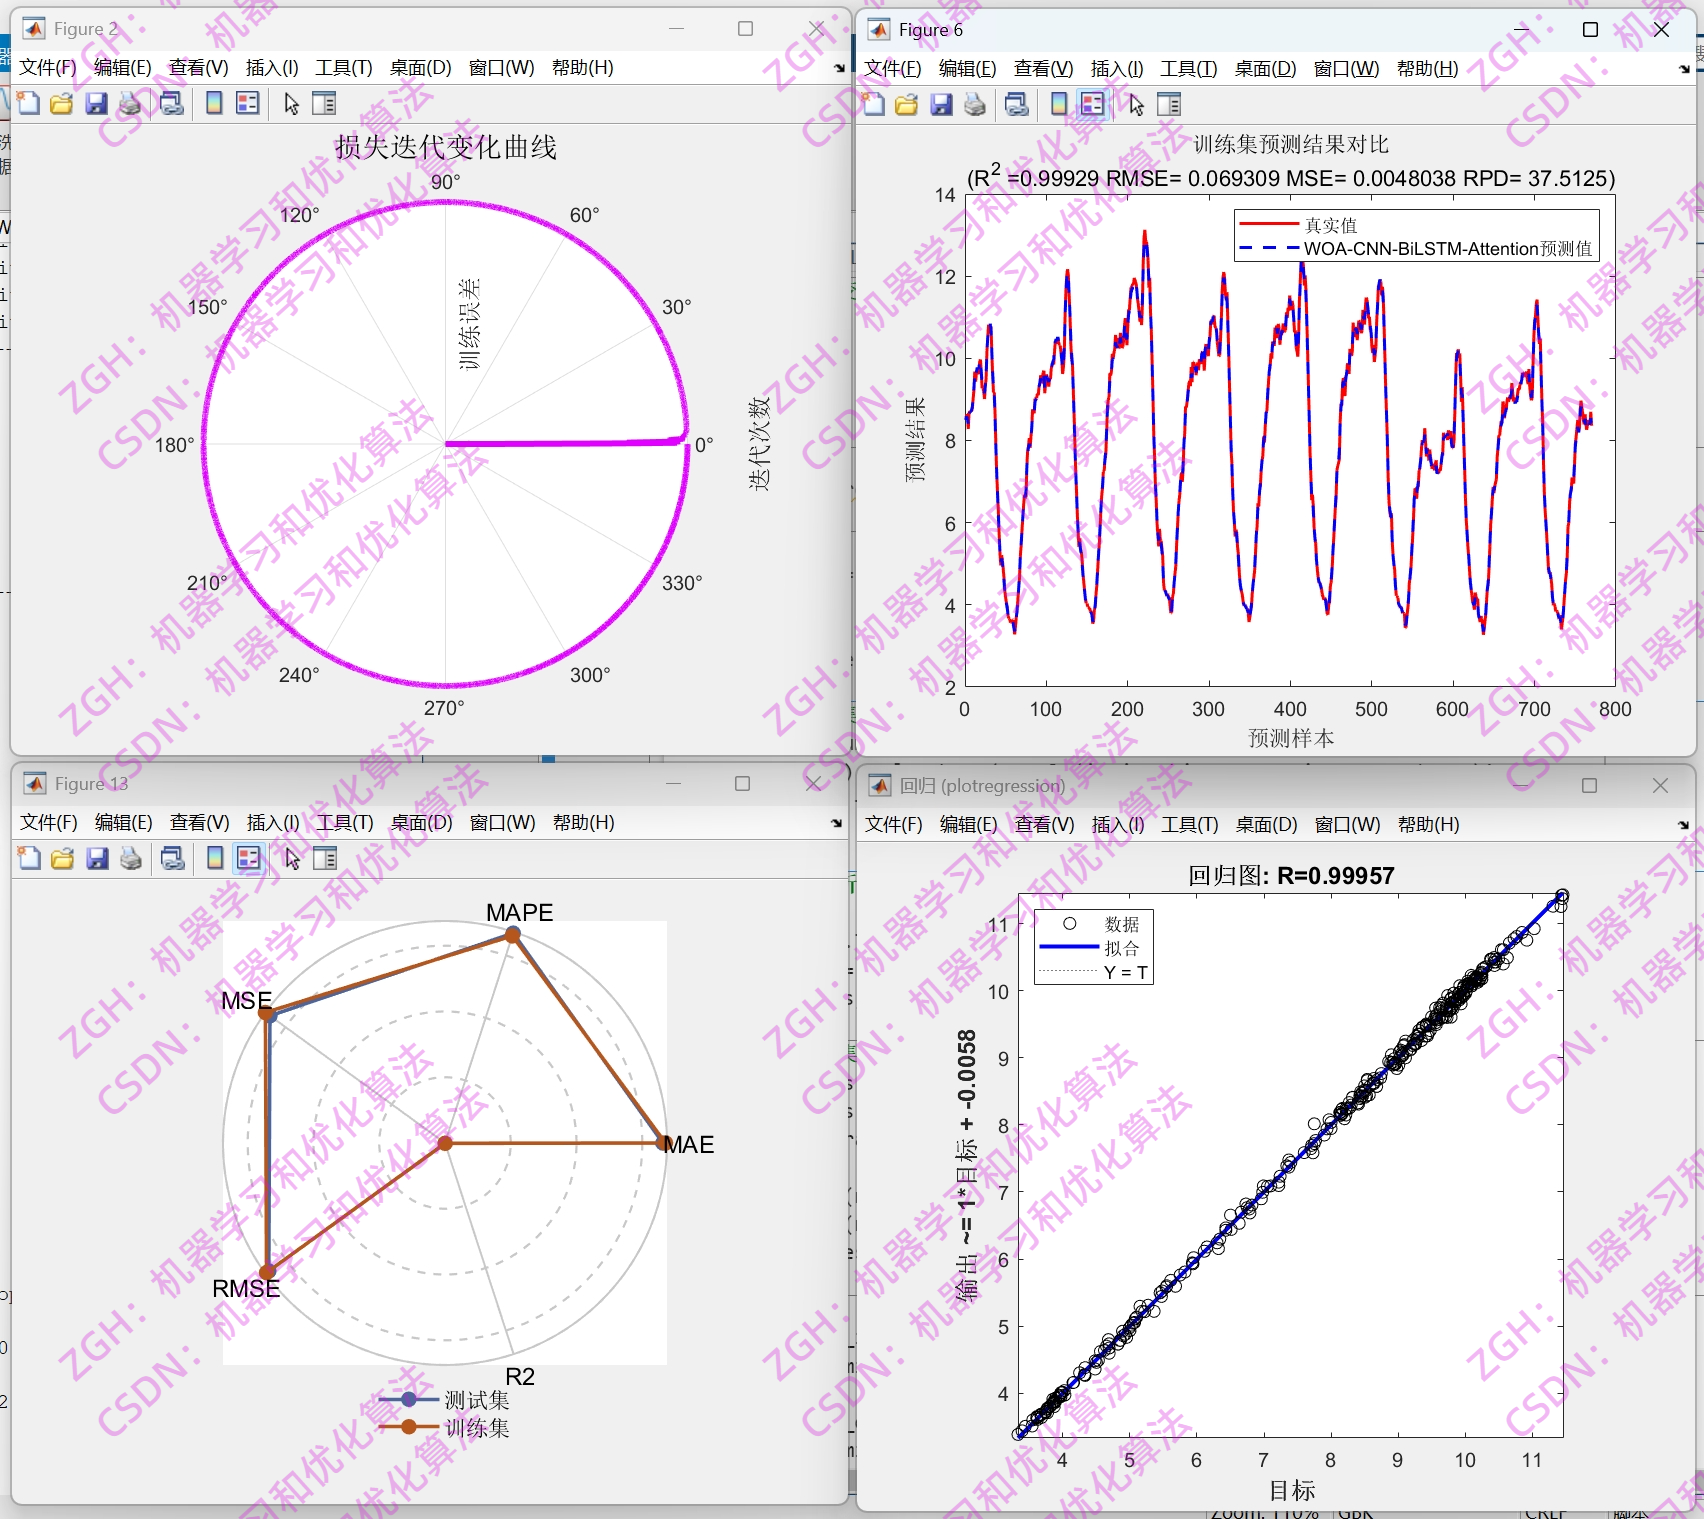Print Figure 13 with the printer icon
This screenshot has height=1519, width=1704.
point(131,858)
